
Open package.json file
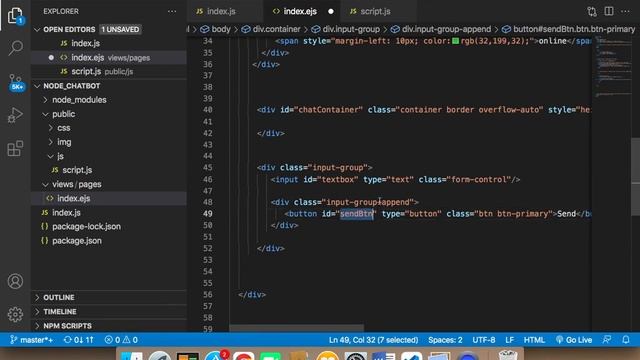[x=77, y=241]
